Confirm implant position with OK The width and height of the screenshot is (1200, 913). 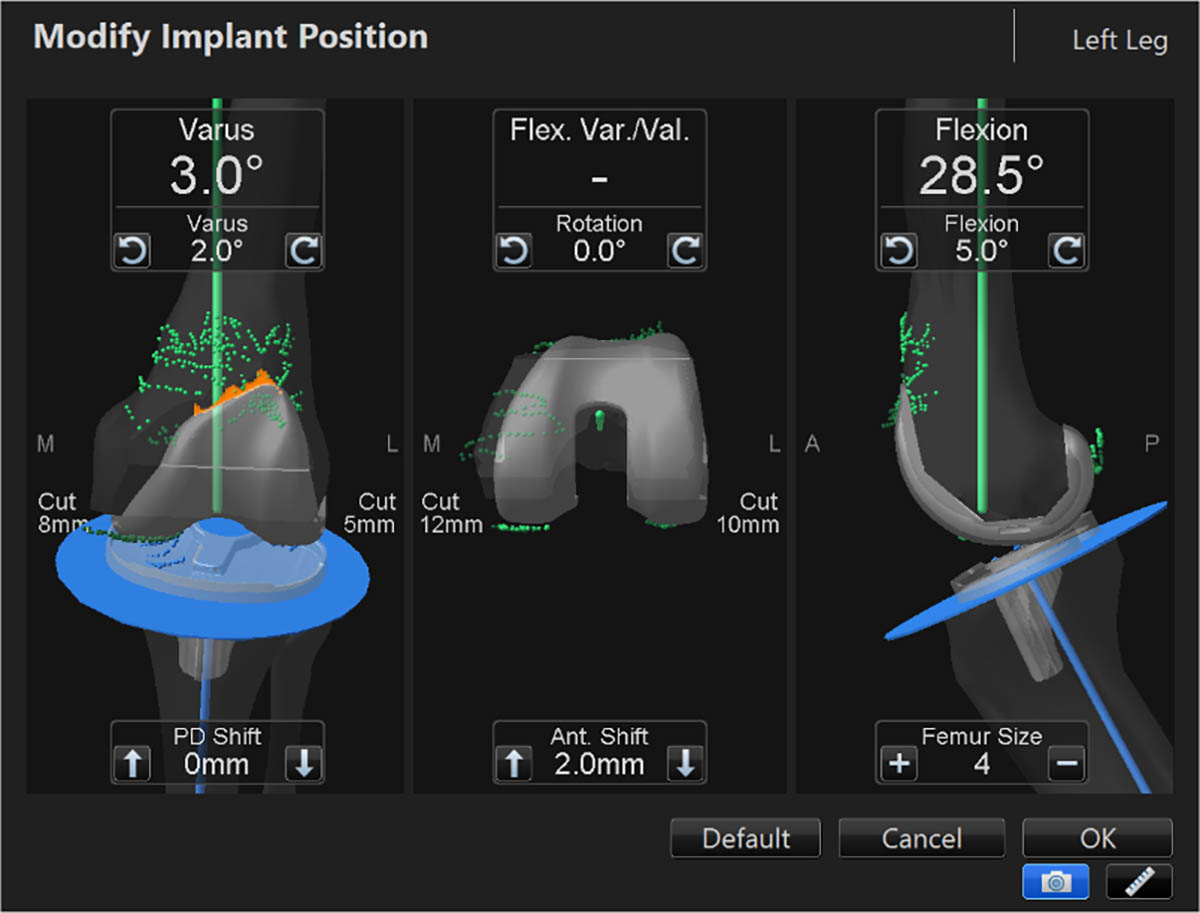pyautogui.click(x=1097, y=838)
